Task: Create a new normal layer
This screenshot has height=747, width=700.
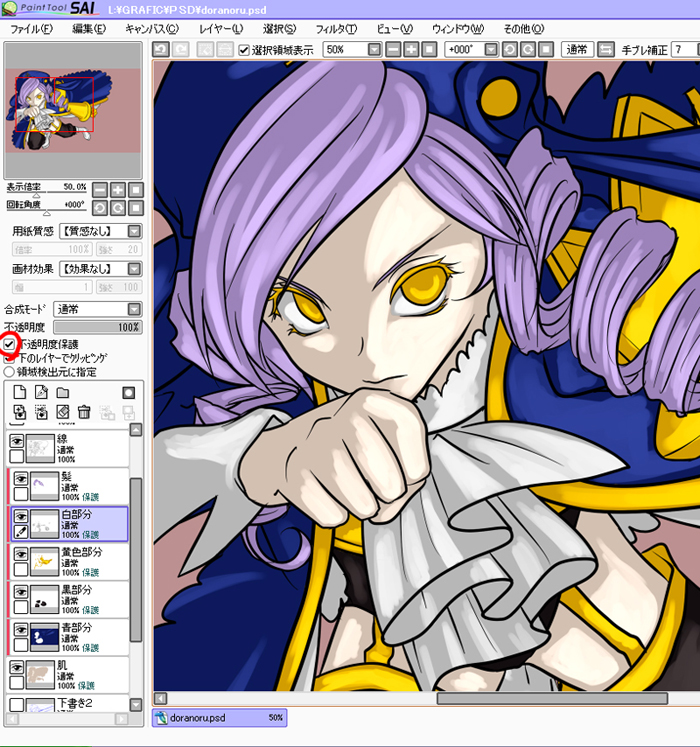Action: tap(20, 393)
